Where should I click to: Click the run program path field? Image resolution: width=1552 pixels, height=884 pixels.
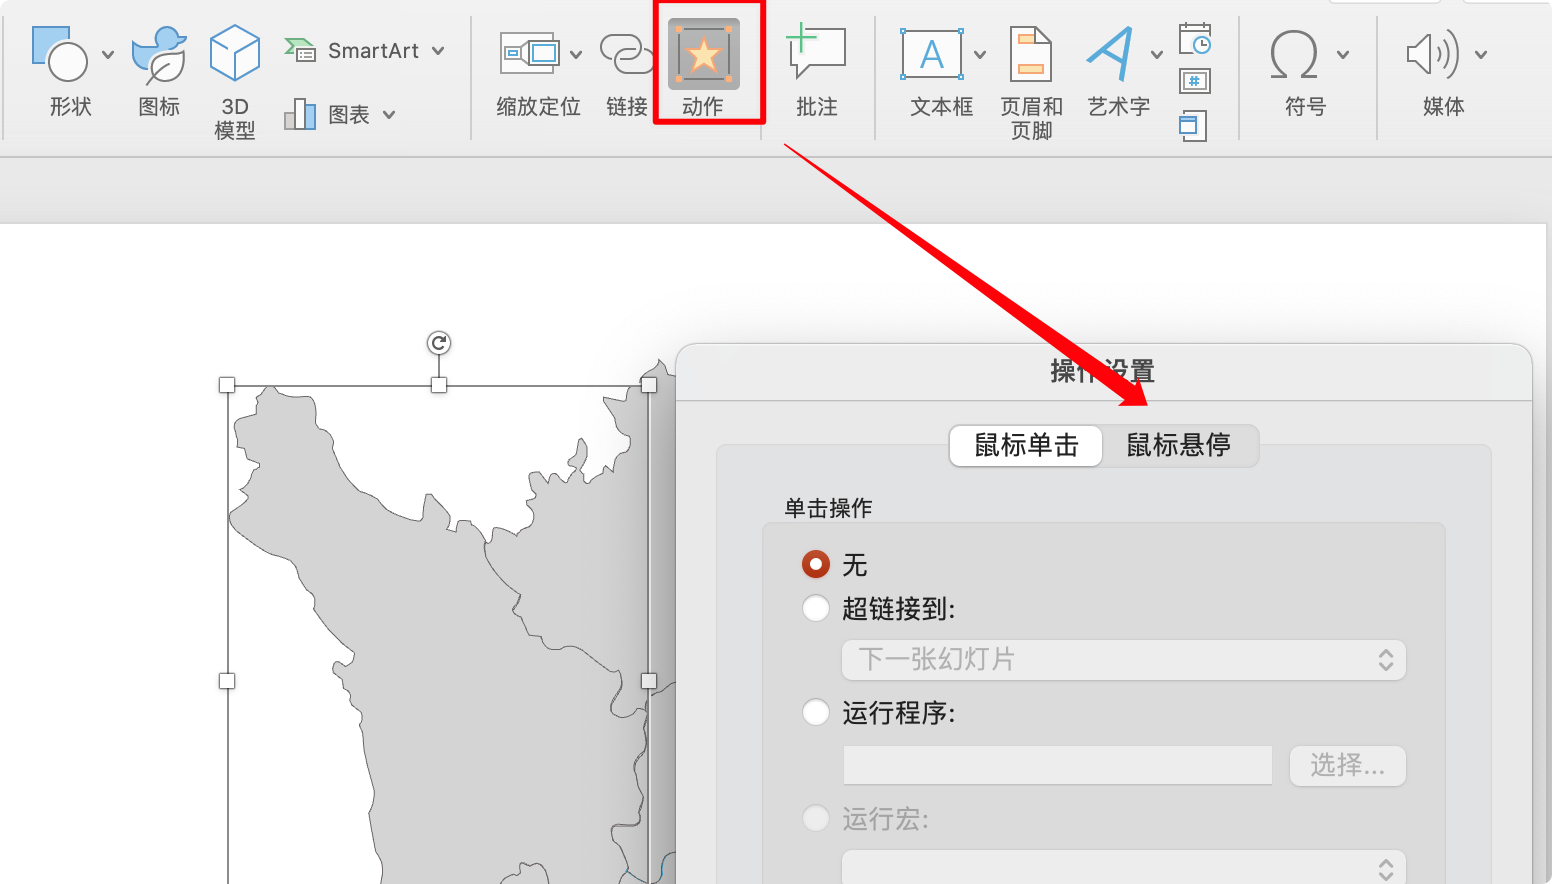coord(1057,766)
